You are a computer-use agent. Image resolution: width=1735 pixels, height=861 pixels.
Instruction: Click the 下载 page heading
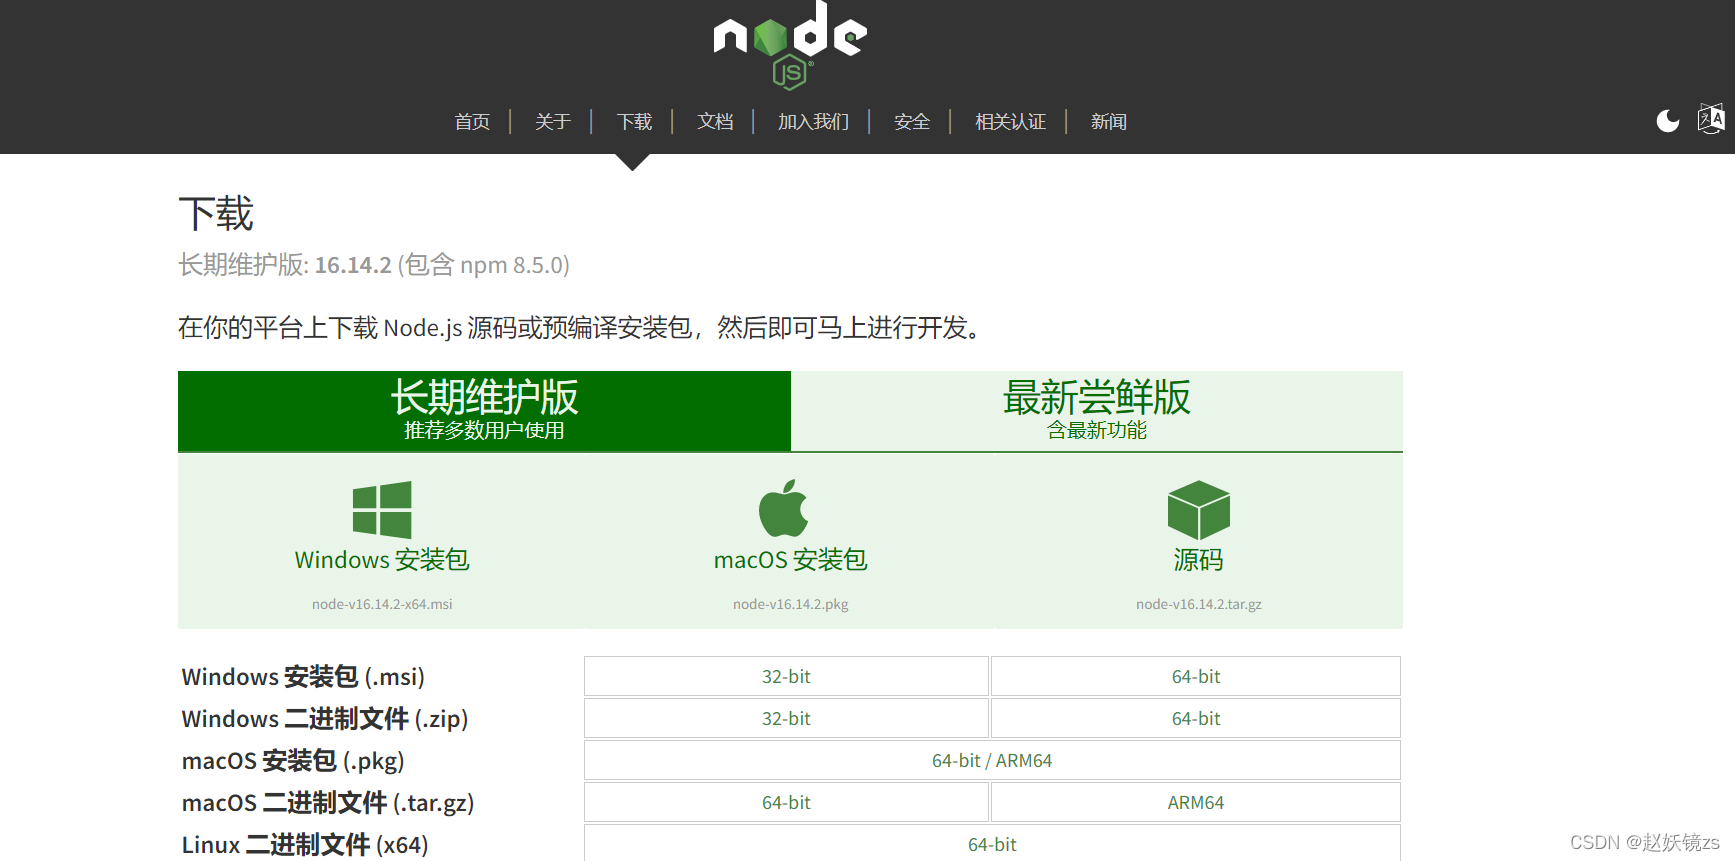click(x=216, y=214)
